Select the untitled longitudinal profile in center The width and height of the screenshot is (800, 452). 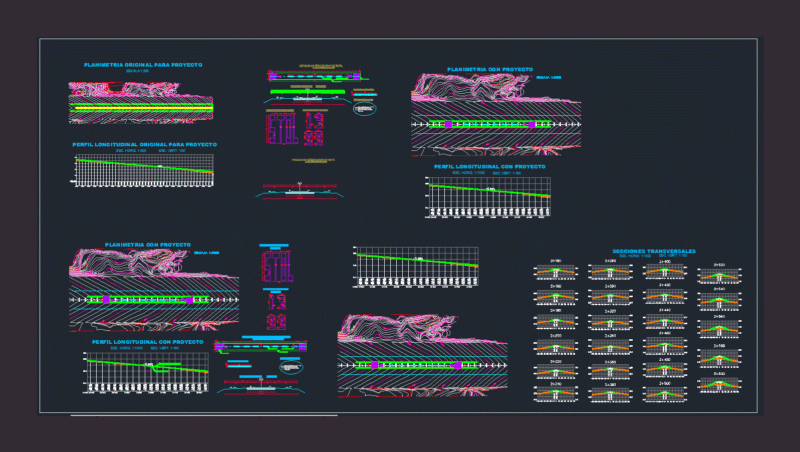coord(416,266)
